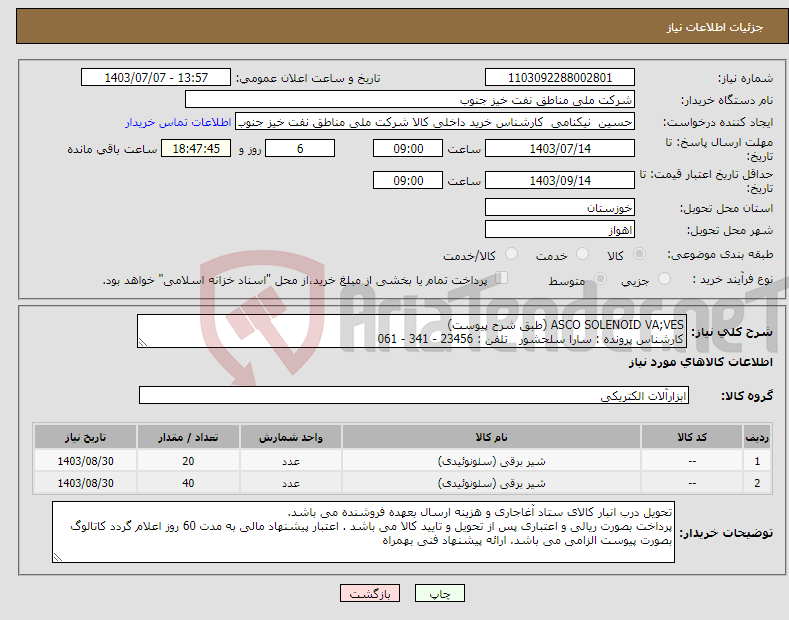Click the unit cell عدد in row 1
Screen dimensions: 789x620
[x=291, y=461]
